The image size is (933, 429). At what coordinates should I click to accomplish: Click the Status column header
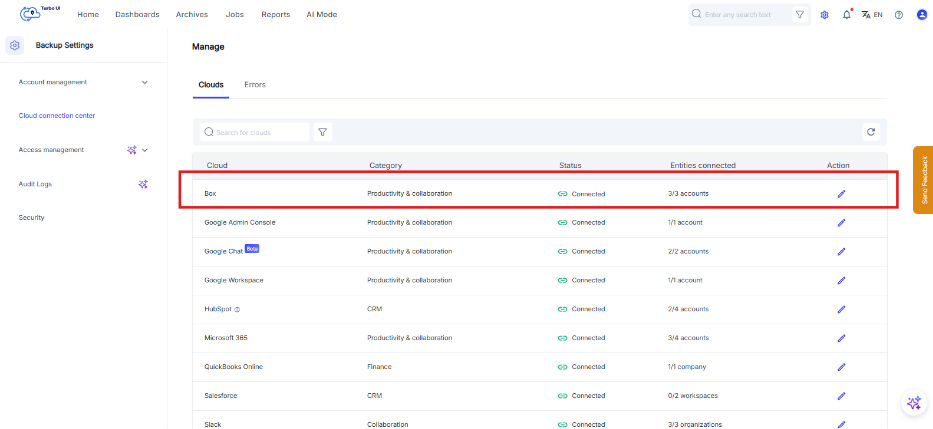[570, 165]
